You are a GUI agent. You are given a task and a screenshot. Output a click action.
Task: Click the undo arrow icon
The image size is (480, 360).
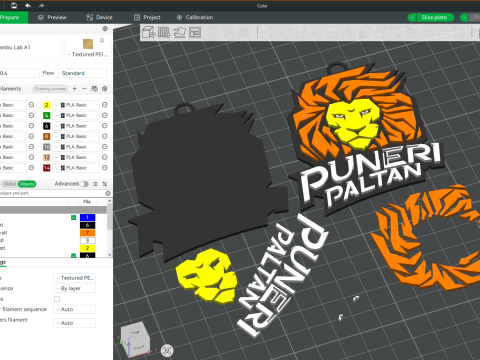[28, 5]
